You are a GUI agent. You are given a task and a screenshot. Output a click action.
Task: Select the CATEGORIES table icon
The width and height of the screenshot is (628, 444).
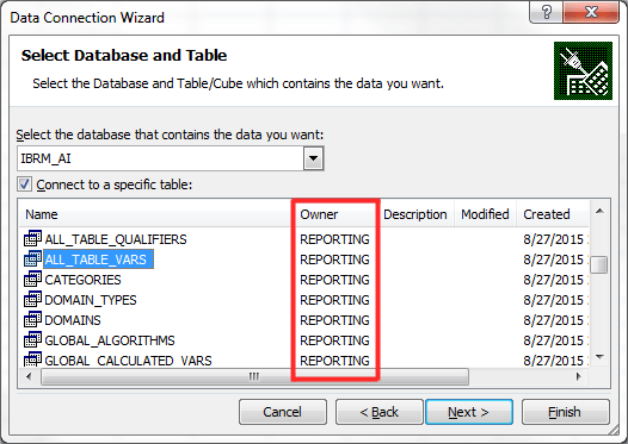tap(33, 279)
